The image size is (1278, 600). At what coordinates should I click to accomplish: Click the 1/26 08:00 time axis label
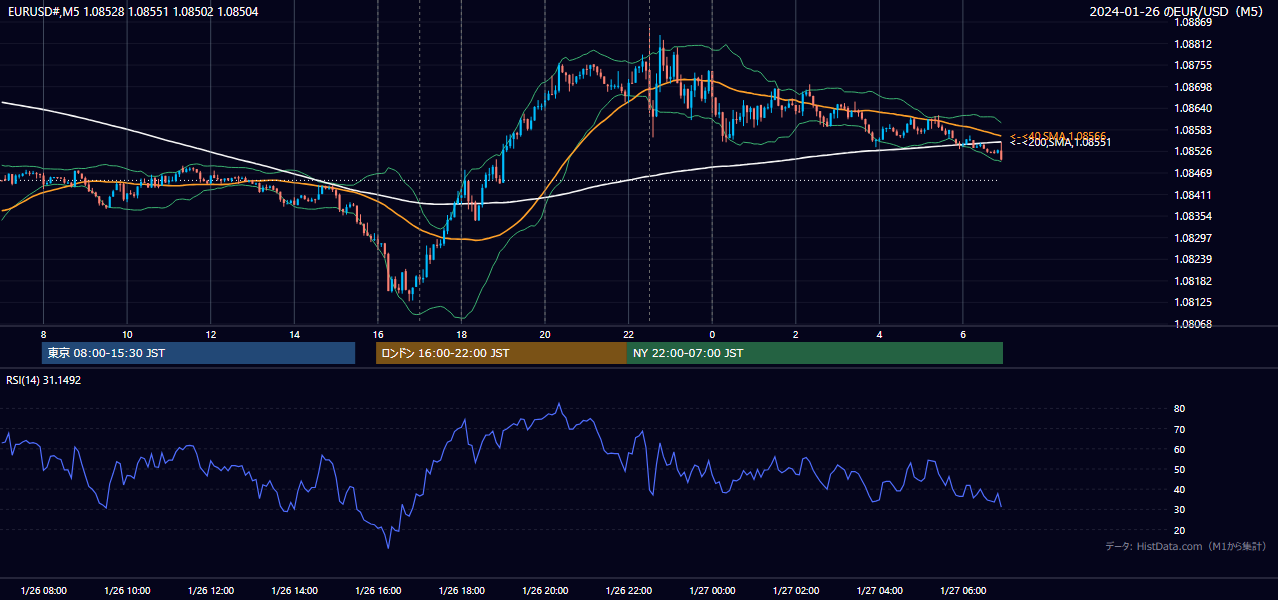[43, 591]
